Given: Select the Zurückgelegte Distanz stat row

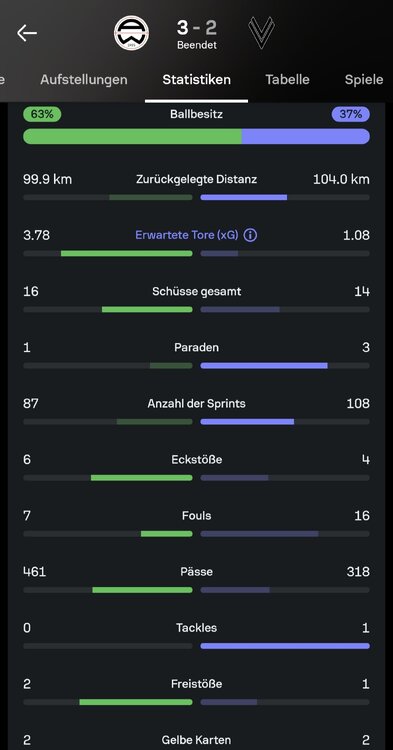Looking at the screenshot, I should [x=196, y=188].
